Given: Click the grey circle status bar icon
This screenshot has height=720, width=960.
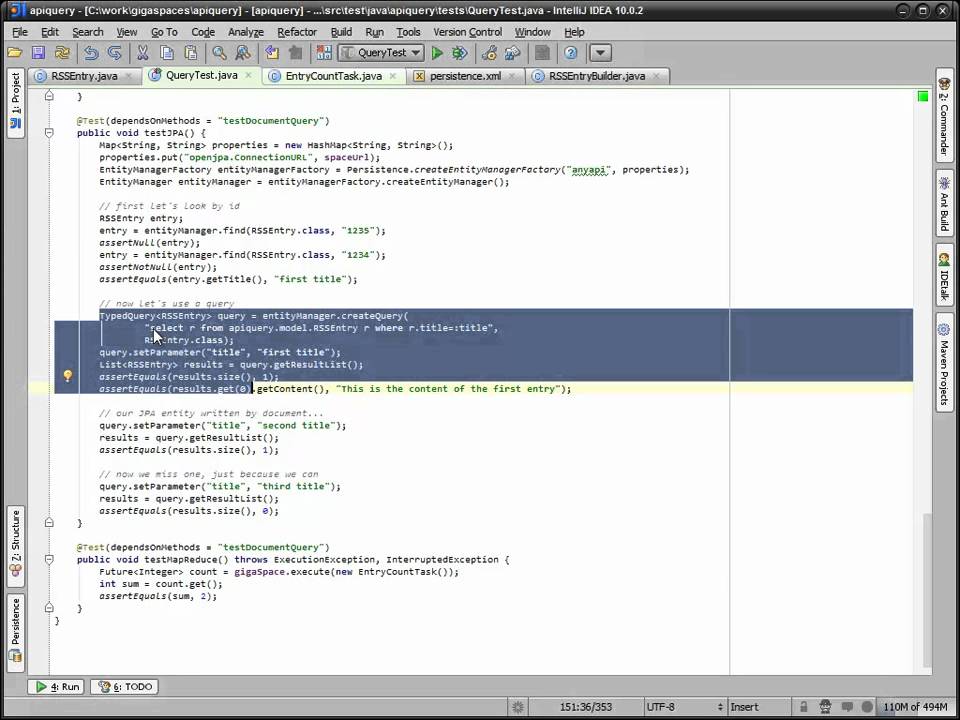Looking at the screenshot, I should coord(867,707).
